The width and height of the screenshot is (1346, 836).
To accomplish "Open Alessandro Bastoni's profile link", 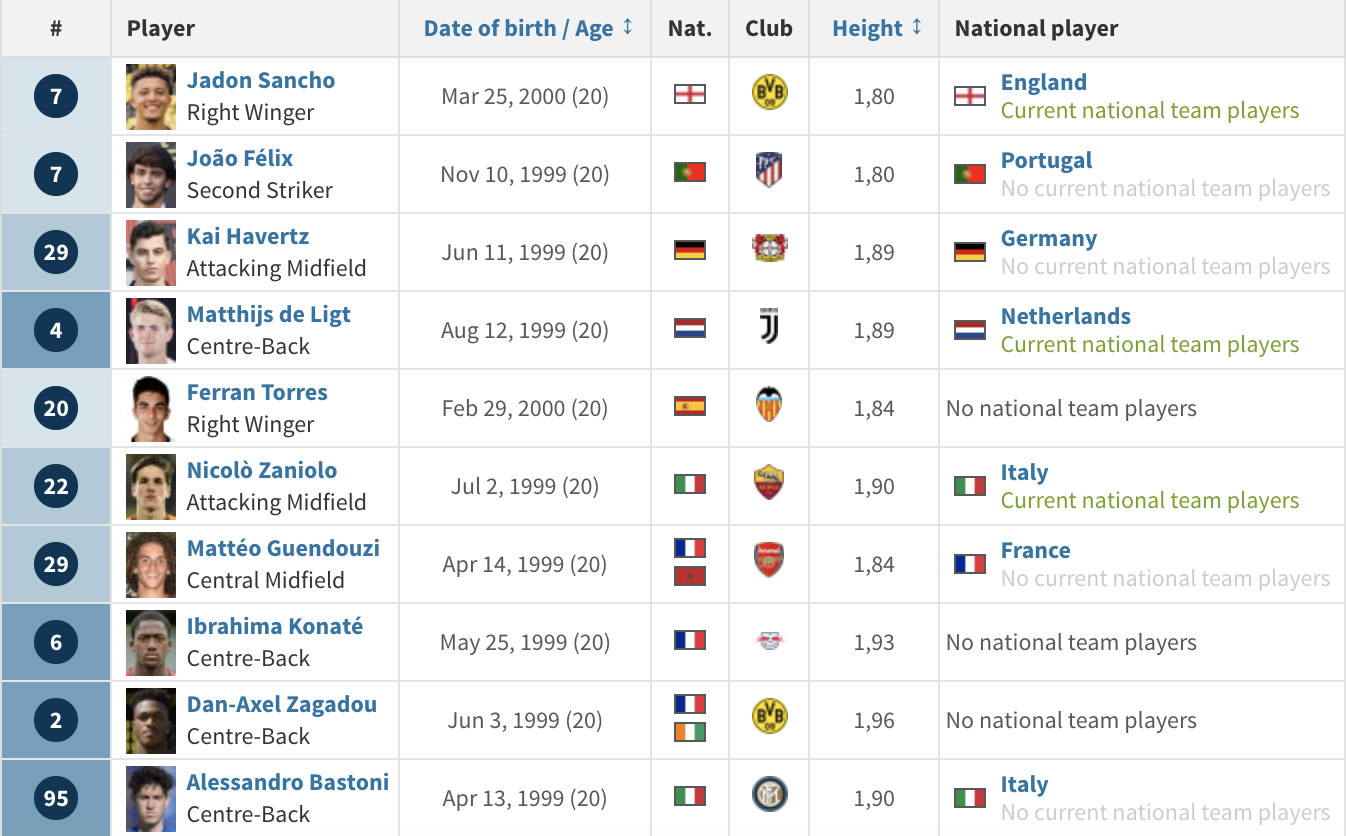I will (288, 782).
